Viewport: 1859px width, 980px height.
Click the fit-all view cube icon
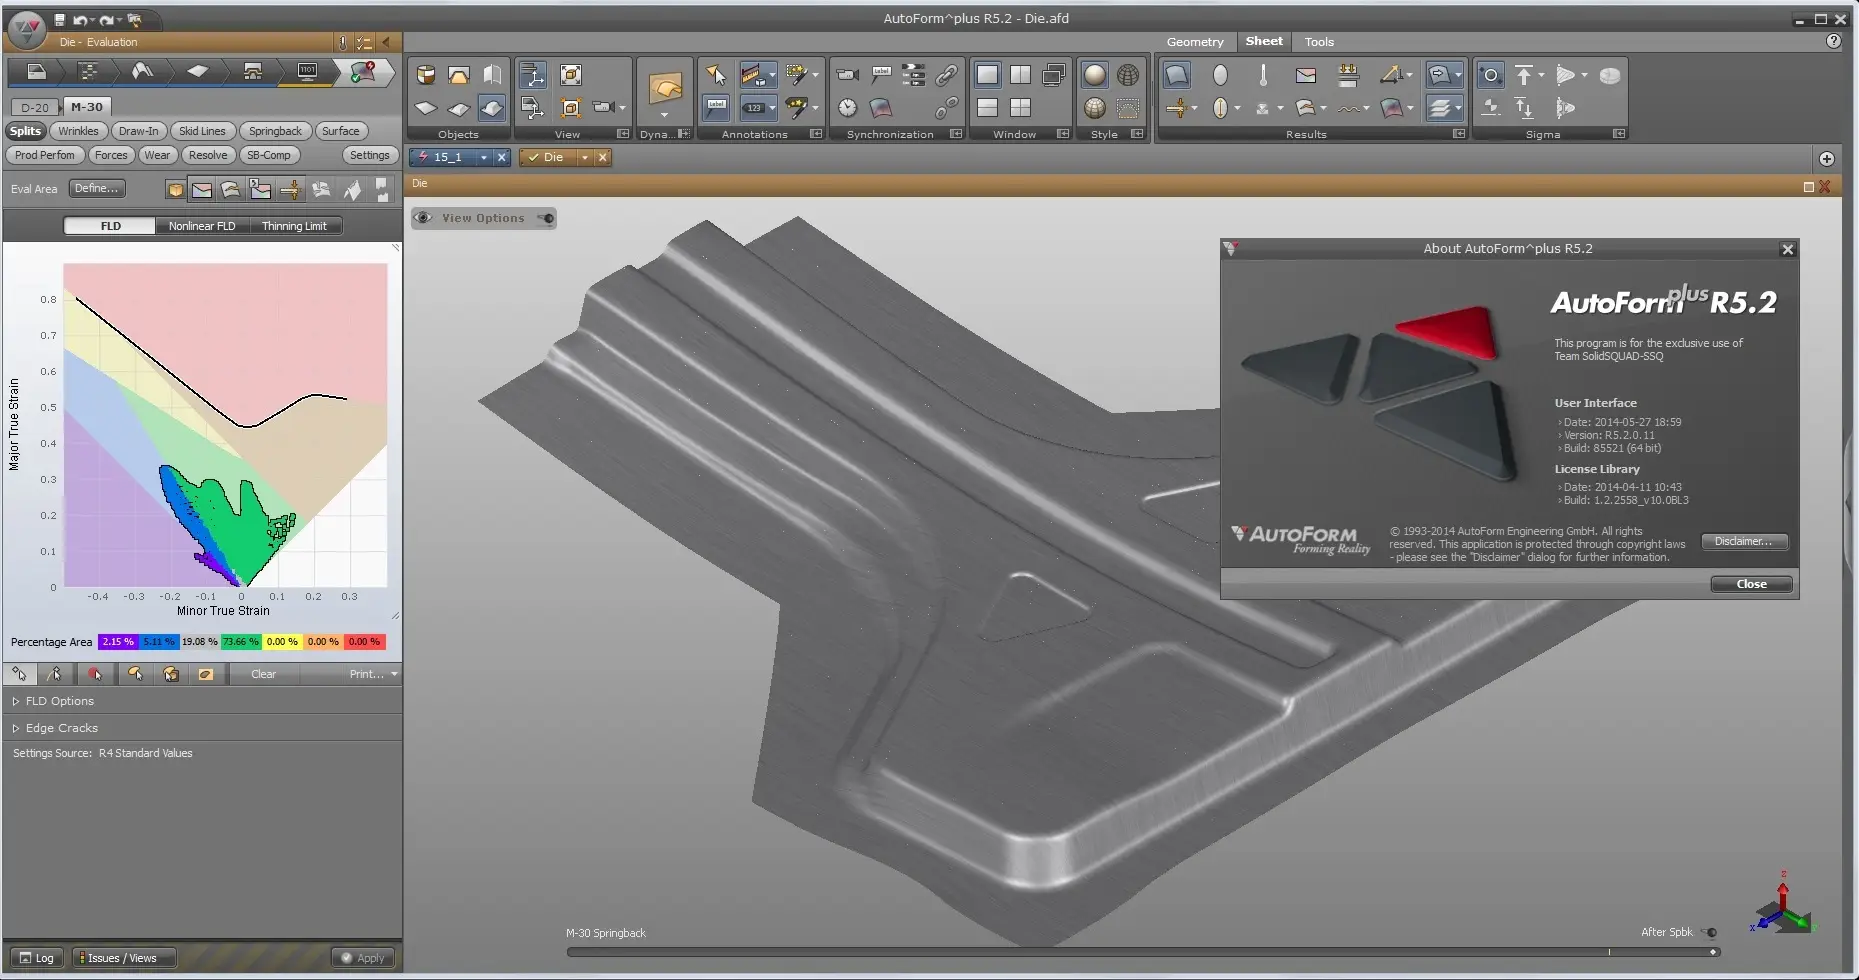pyautogui.click(x=571, y=75)
